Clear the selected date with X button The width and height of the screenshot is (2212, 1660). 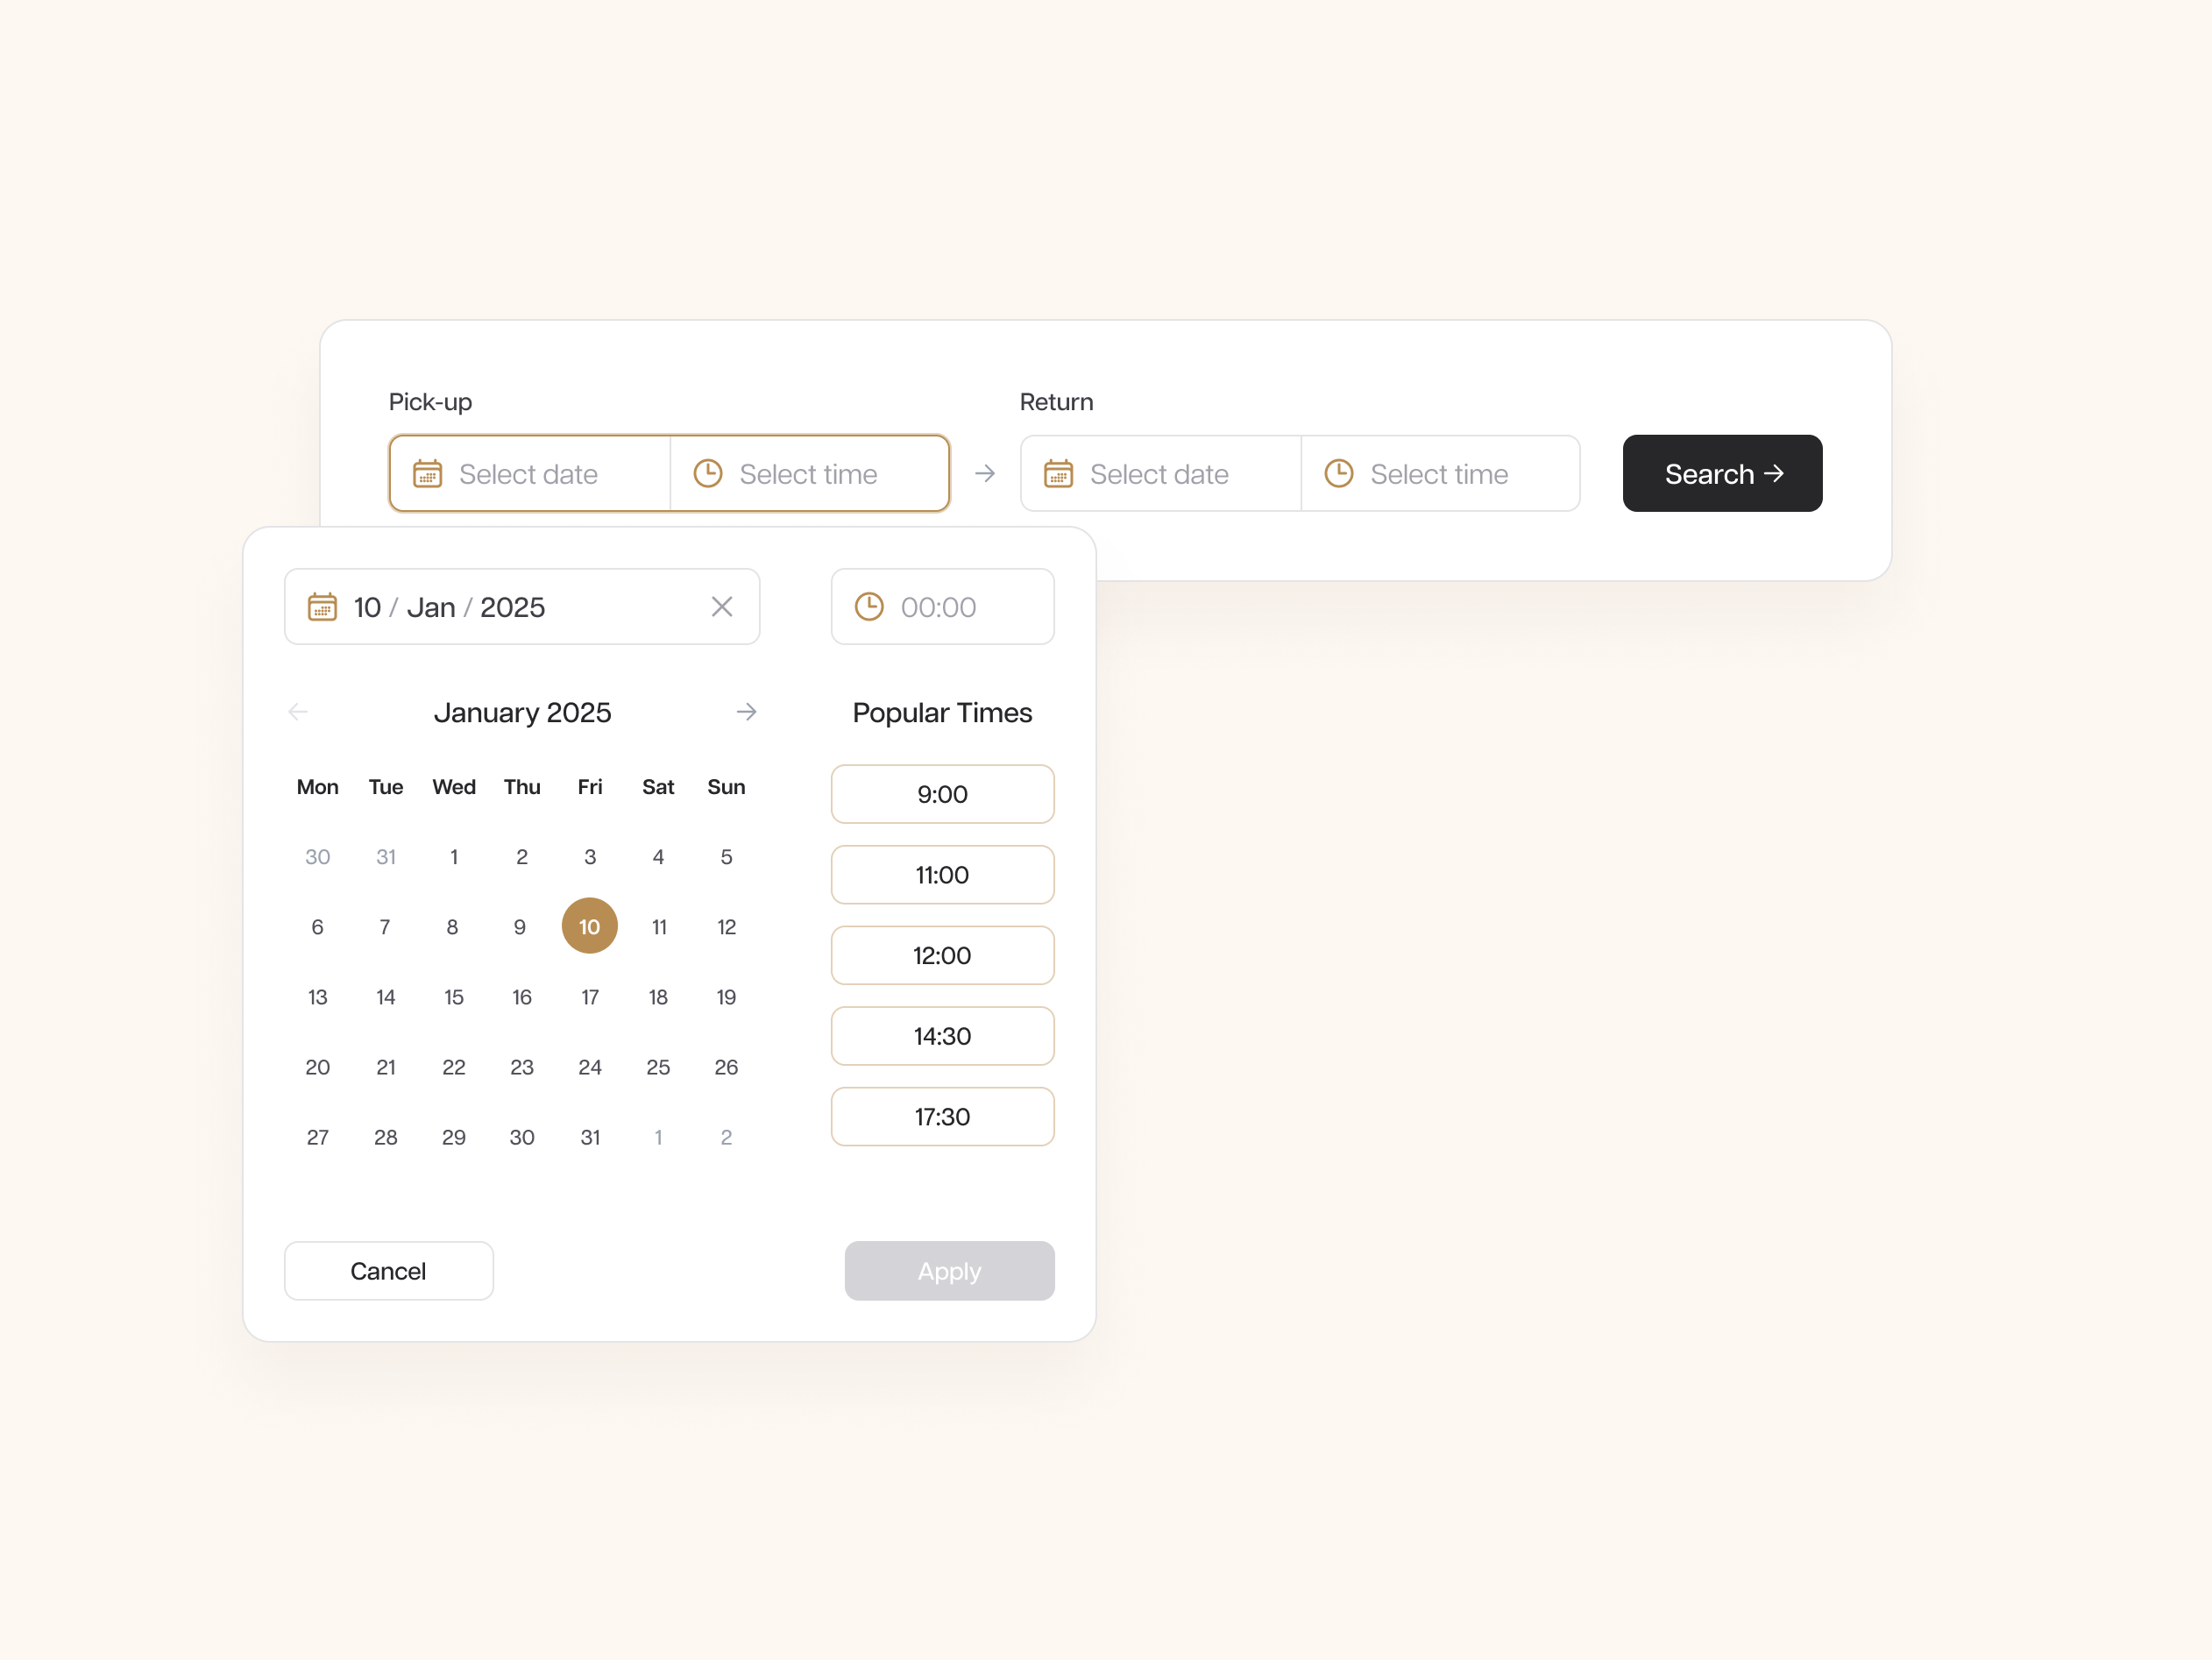(721, 607)
